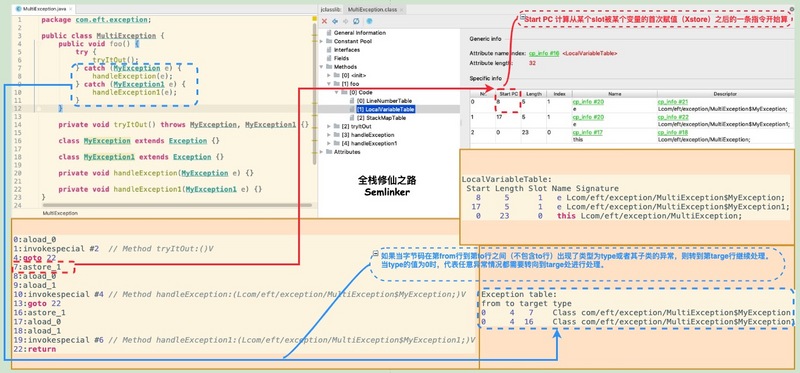Expand the Constant Pool tree node
This screenshot has height=373, width=800.
click(x=321, y=41)
